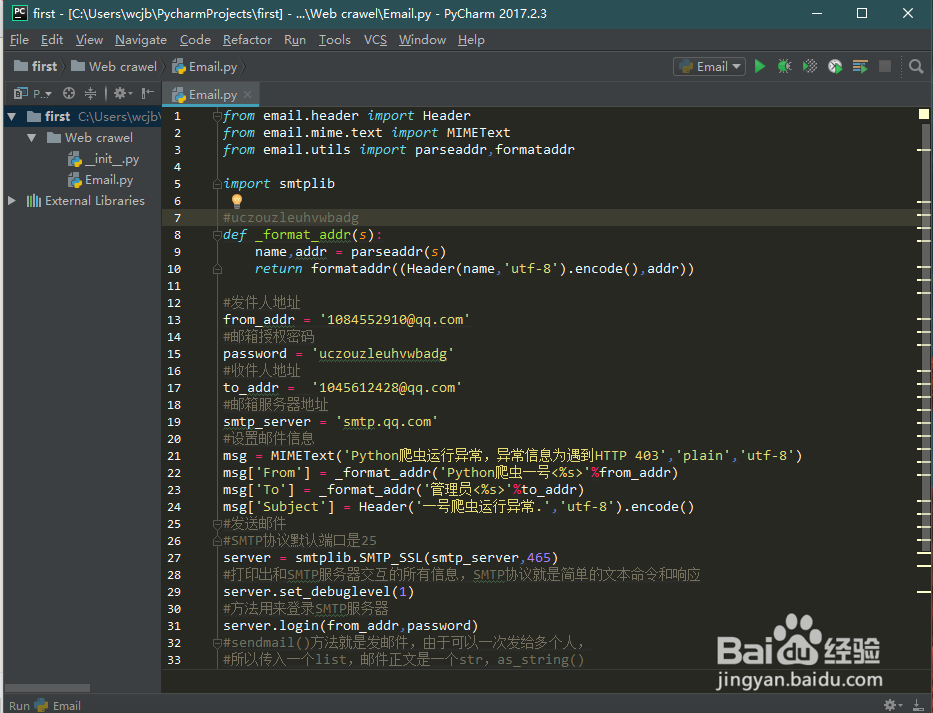This screenshot has width=933, height=713.
Task: Start debugging with the green bug icon
Action: [x=785, y=66]
